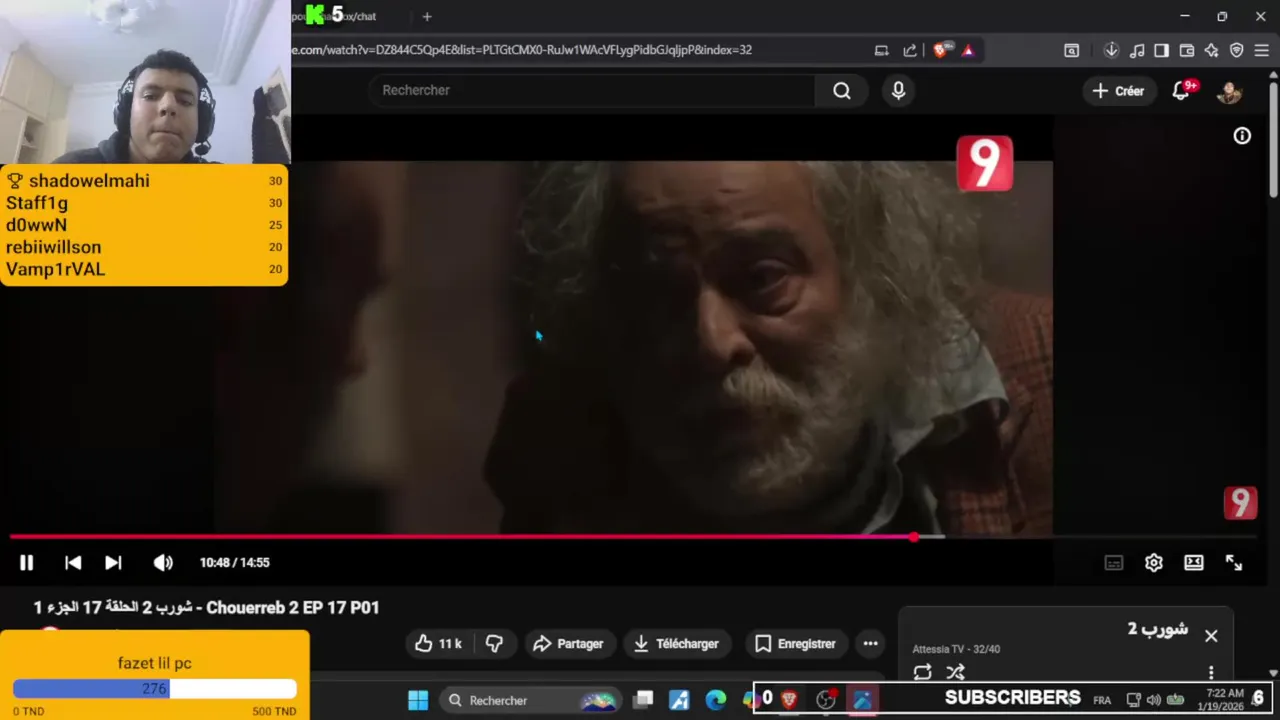This screenshot has width=1280, height=720.
Task: Click the taskbar Rechercher search box
Action: pyautogui.click(x=530, y=700)
